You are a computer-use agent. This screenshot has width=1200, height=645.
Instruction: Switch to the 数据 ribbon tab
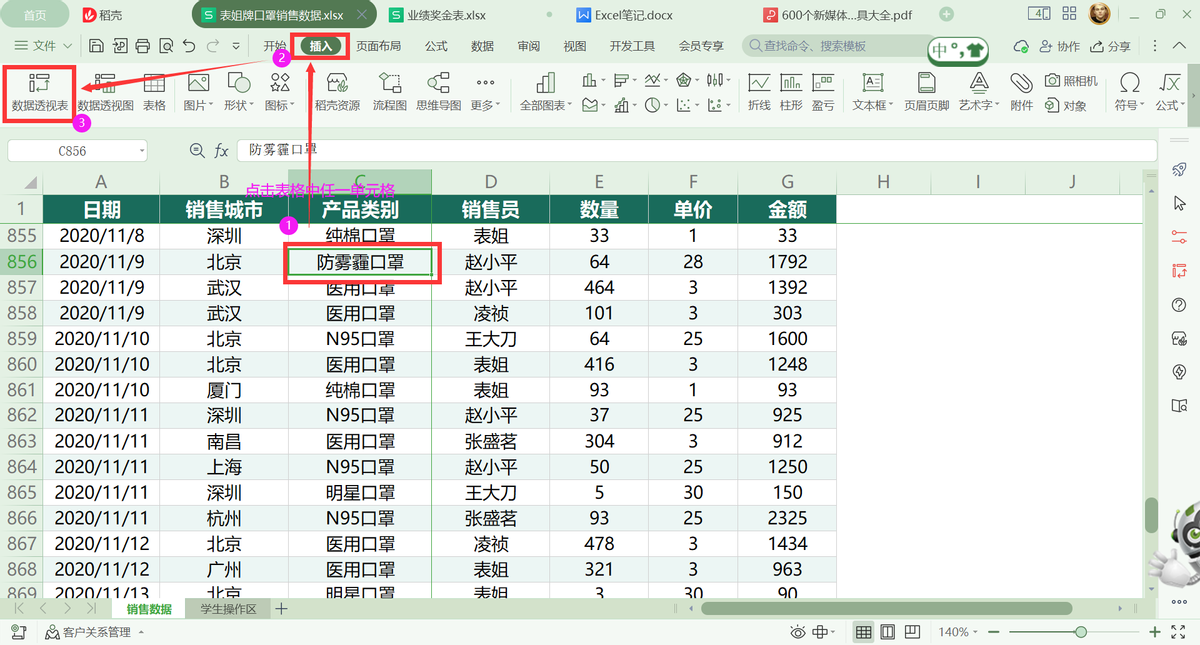pyautogui.click(x=482, y=46)
